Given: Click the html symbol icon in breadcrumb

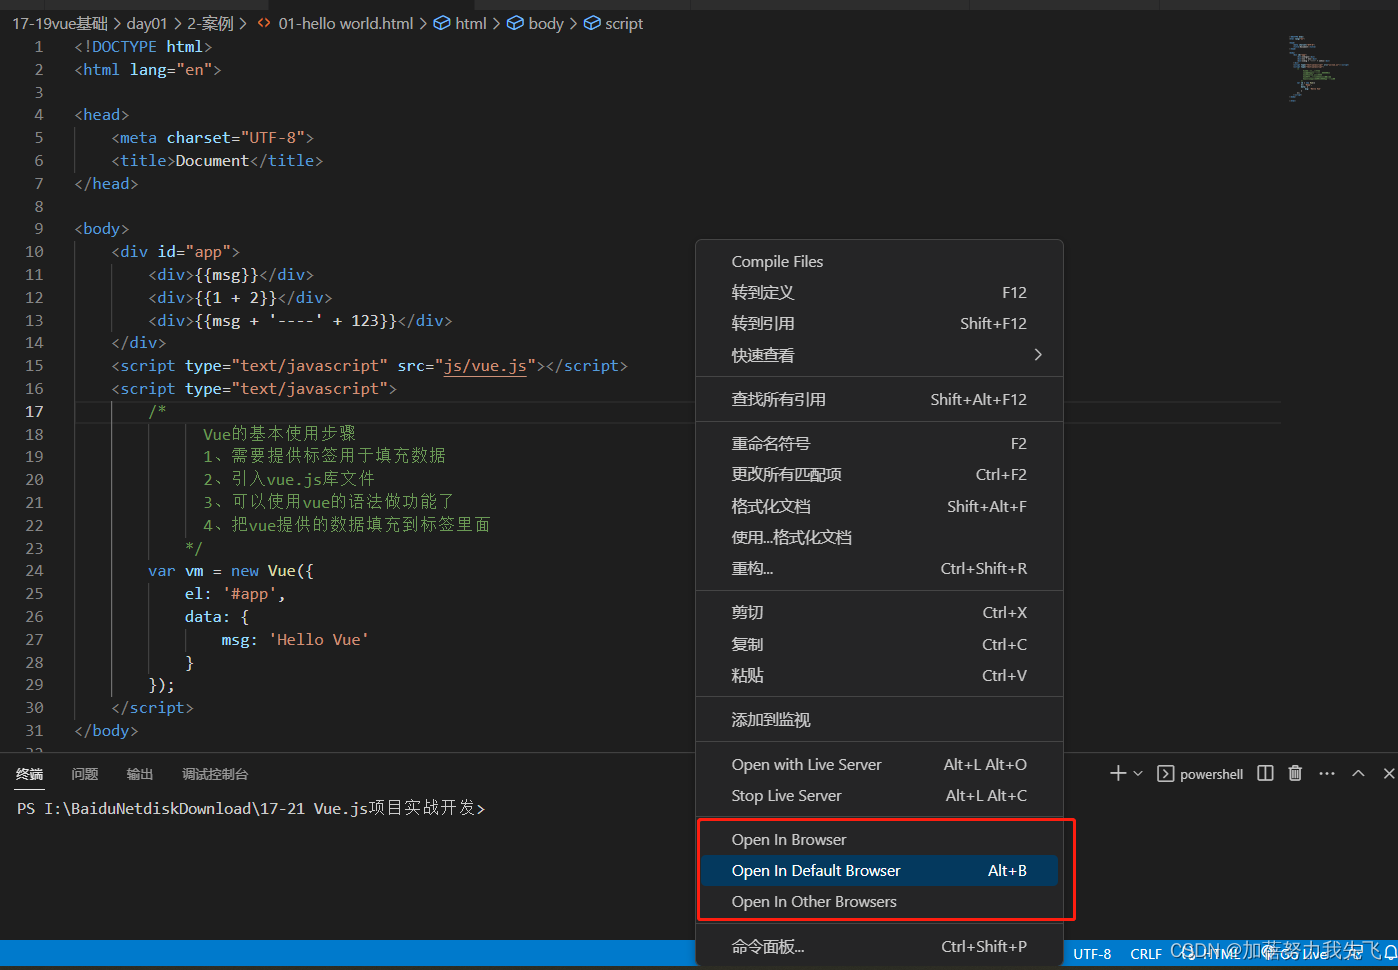Looking at the screenshot, I should pos(441,23).
